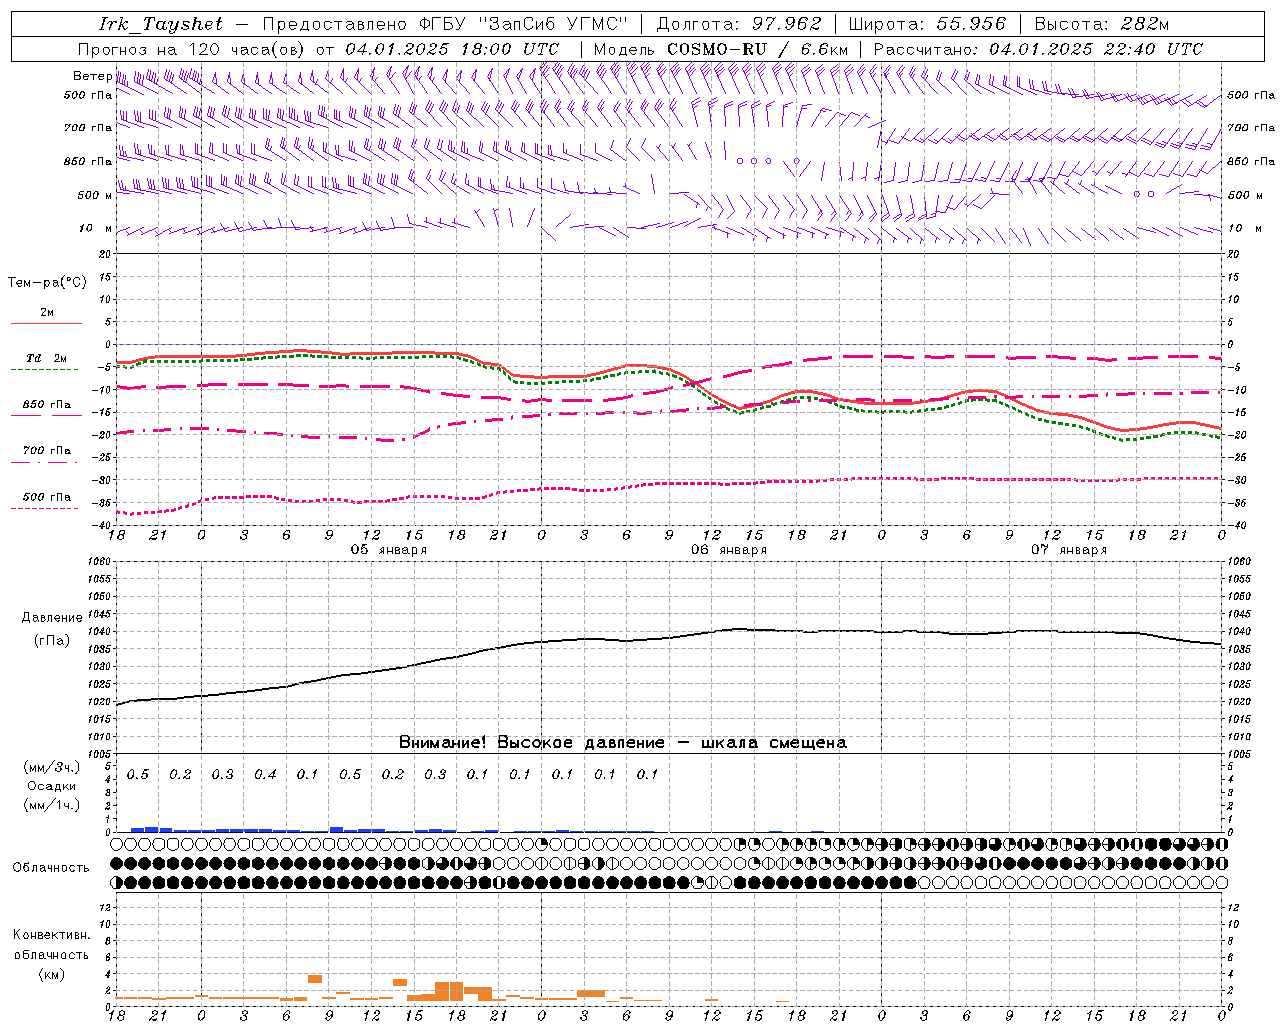
Task: Click the '0.4' precipitation amount value
Action: (265, 774)
